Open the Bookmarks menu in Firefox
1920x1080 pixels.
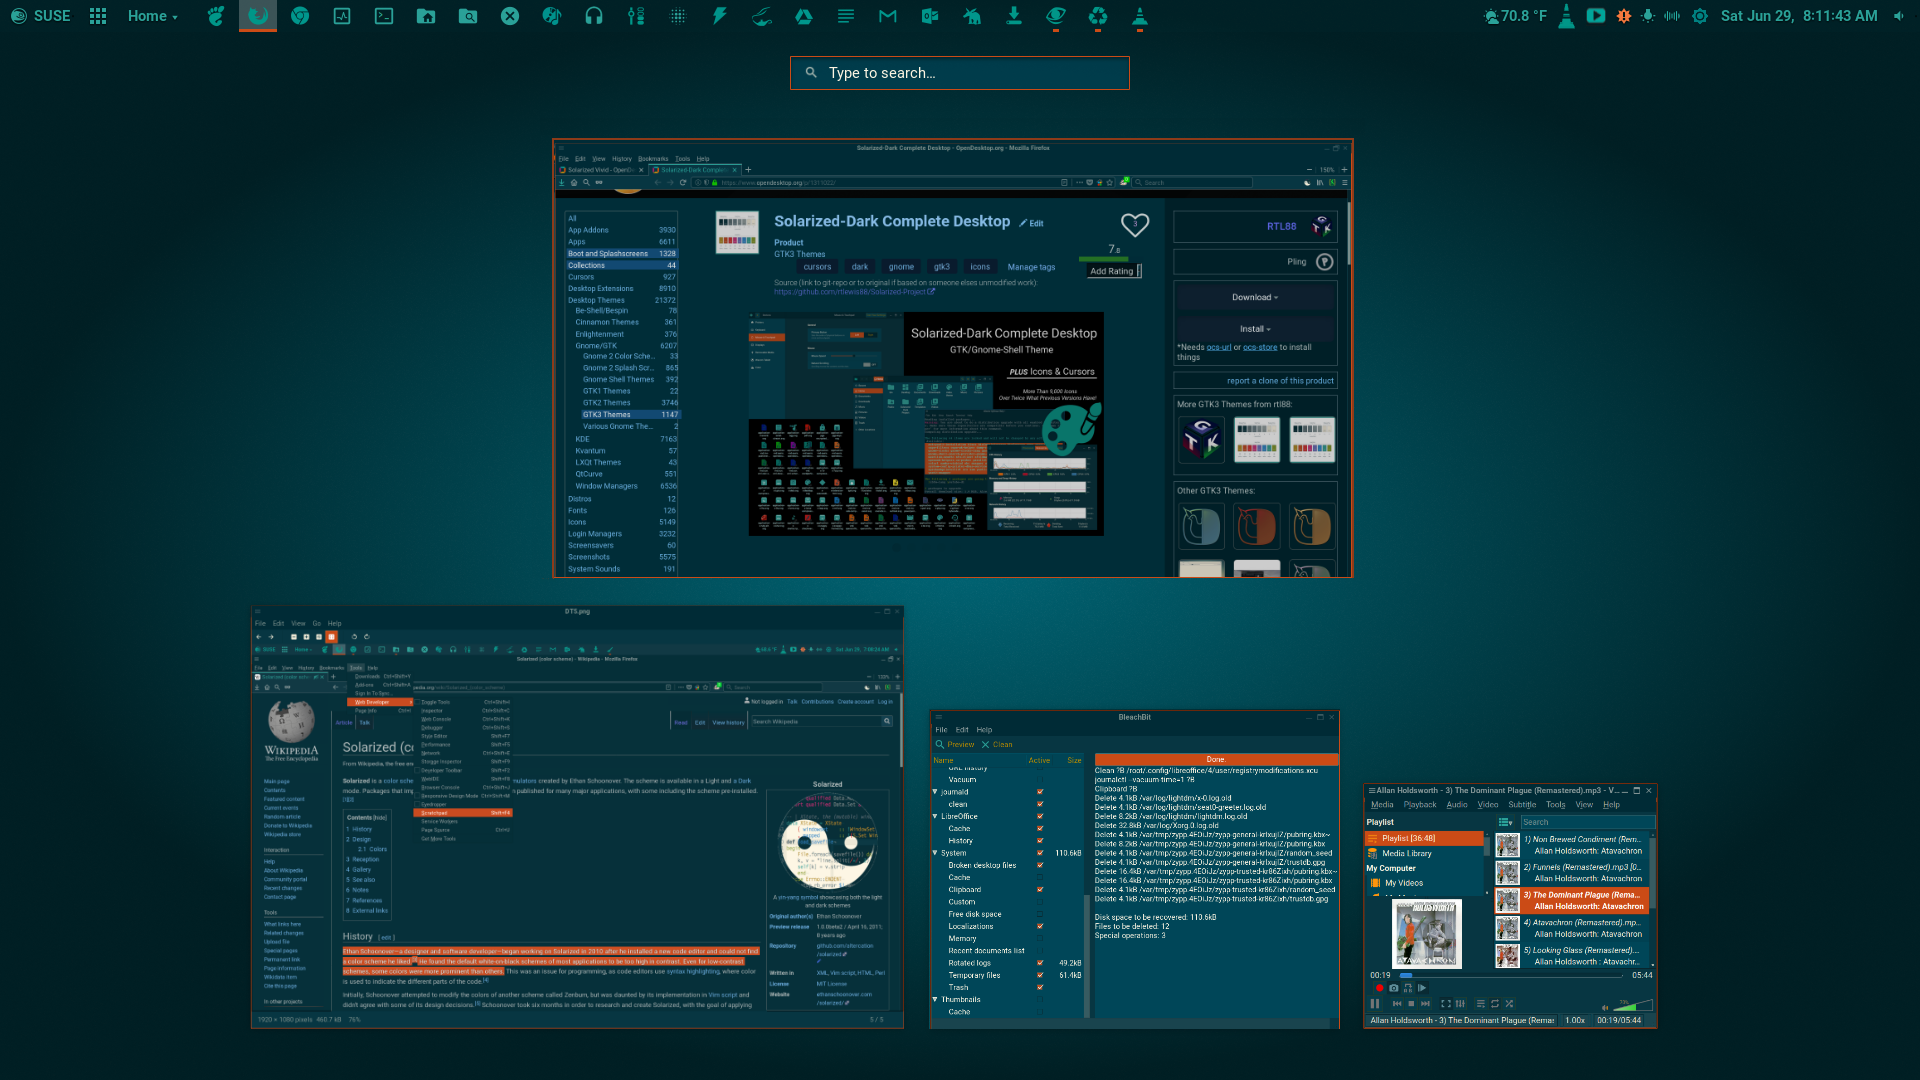coord(653,159)
